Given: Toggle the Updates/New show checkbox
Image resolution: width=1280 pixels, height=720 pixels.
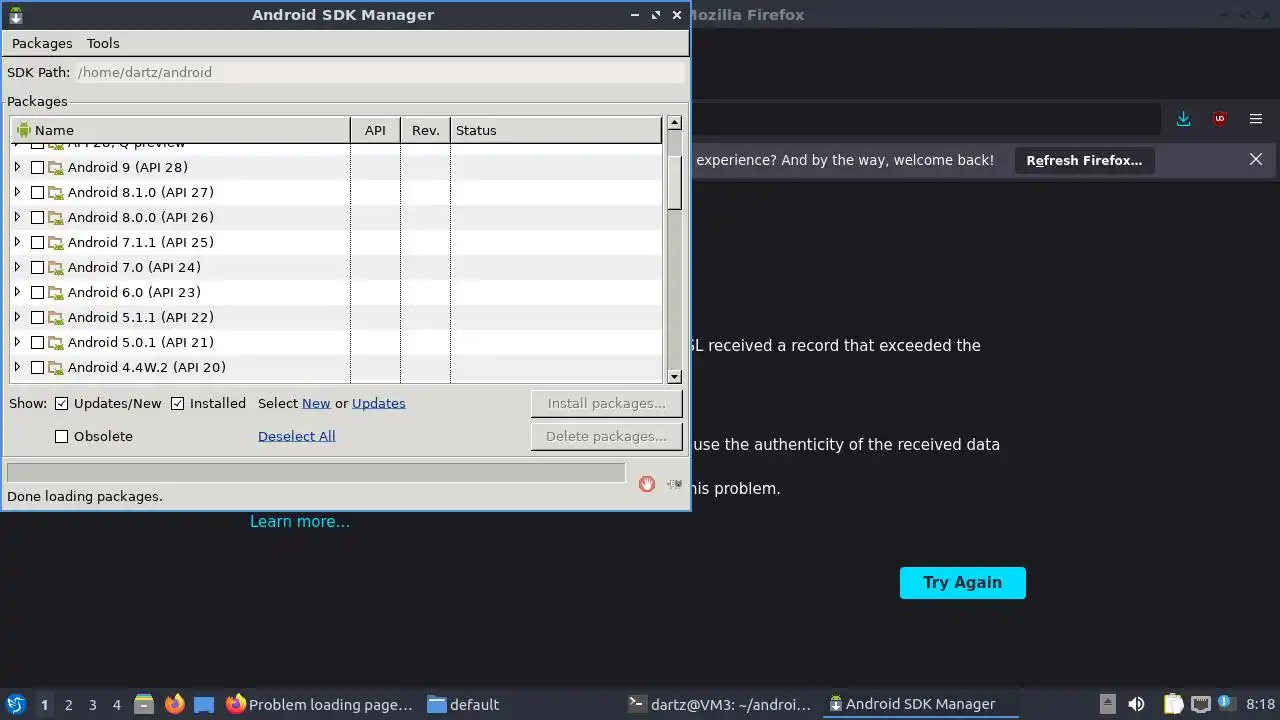Looking at the screenshot, I should tap(61, 403).
